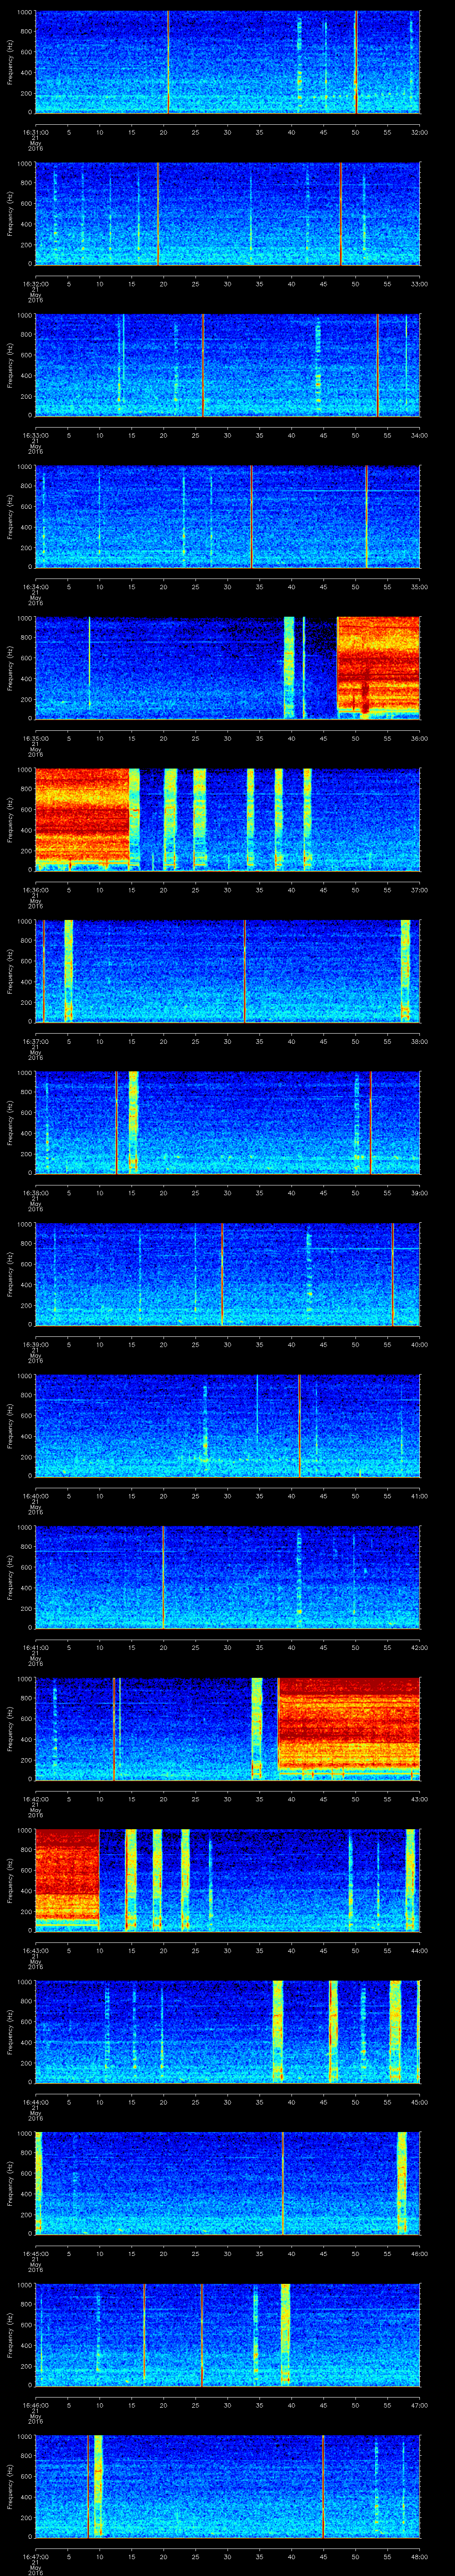Click the 16:38:00 start time label

36,1192
